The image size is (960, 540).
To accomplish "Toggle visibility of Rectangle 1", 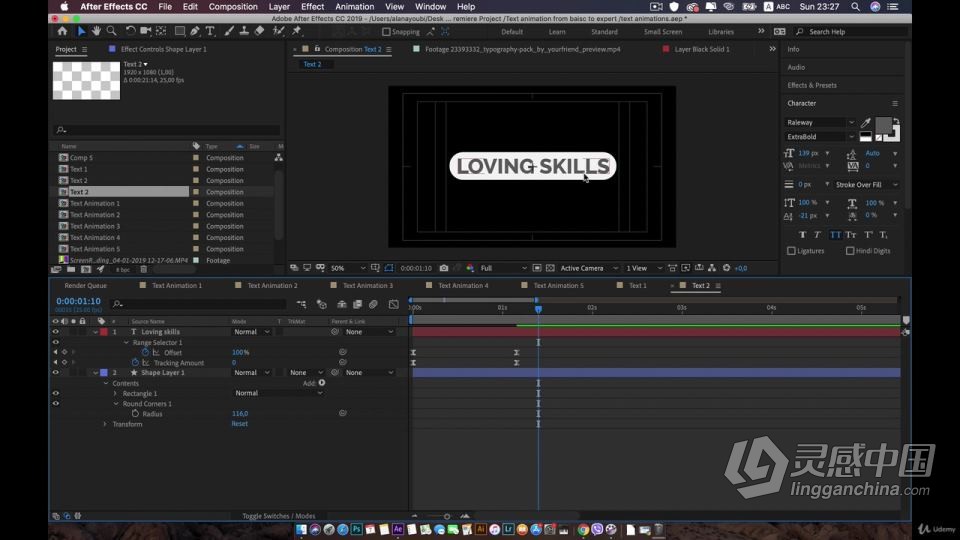I will (56, 393).
